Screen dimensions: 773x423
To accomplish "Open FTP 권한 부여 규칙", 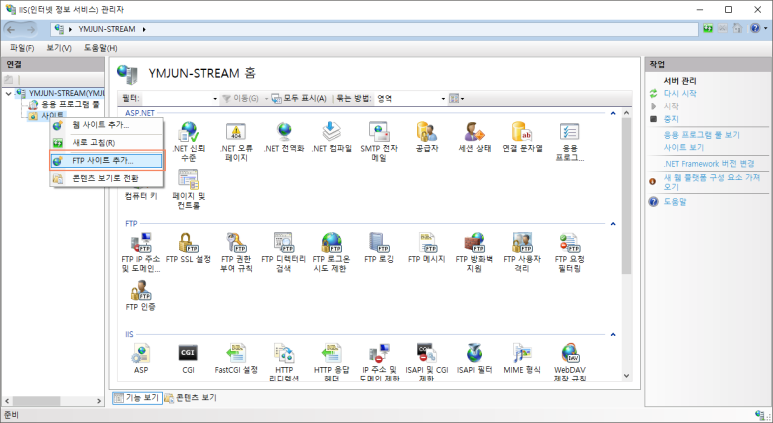I will (236, 252).
